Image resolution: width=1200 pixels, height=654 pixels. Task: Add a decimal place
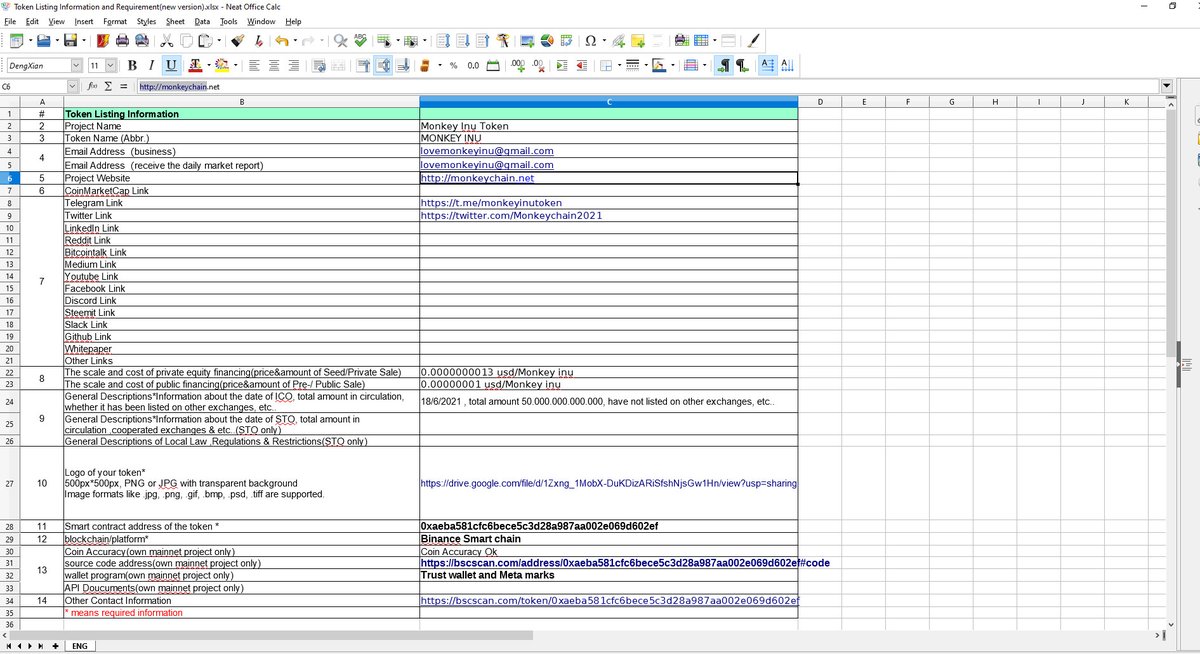(x=518, y=65)
